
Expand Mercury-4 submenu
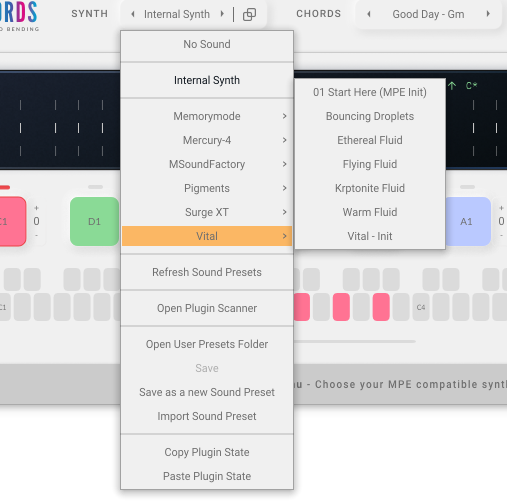click(207, 140)
